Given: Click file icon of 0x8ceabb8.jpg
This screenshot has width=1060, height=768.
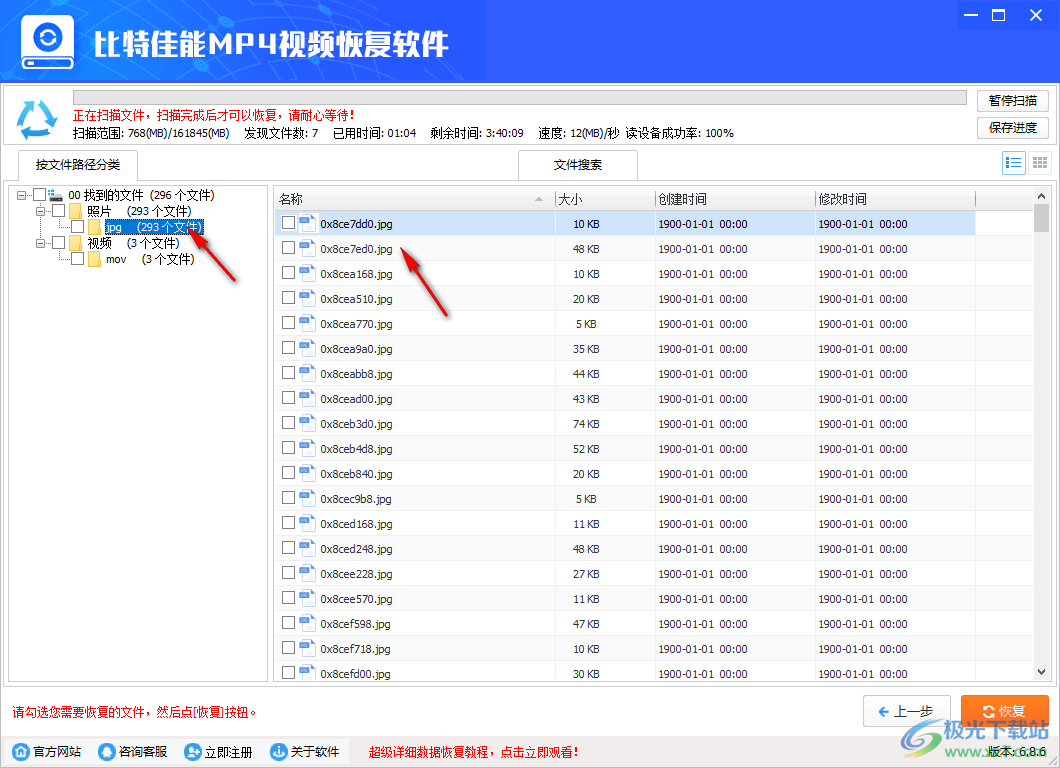Looking at the screenshot, I should pos(308,373).
